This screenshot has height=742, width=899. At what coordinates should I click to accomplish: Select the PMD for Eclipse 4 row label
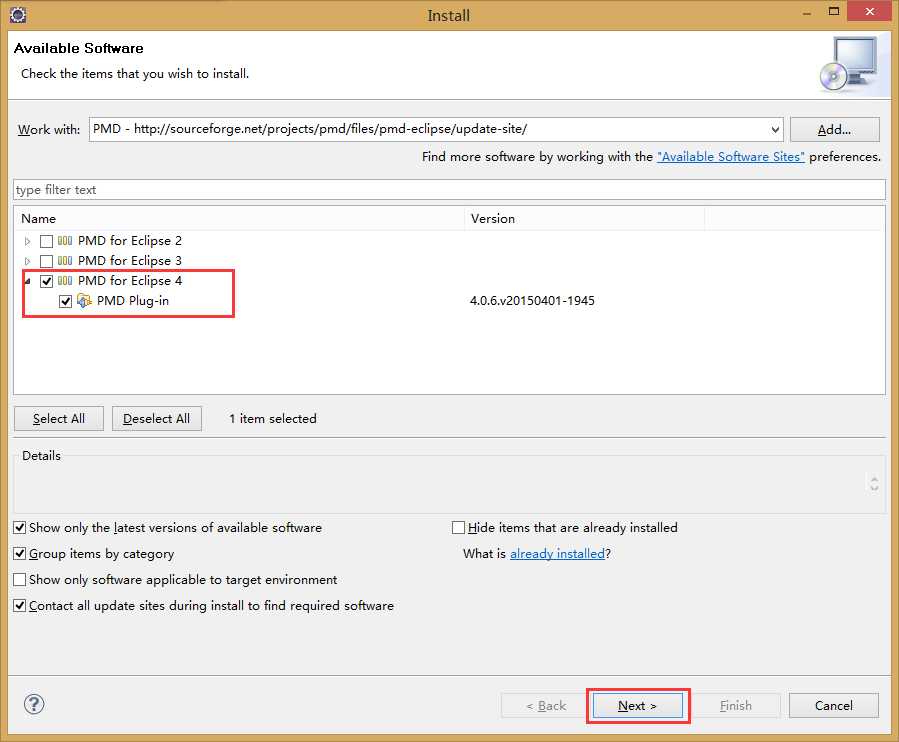(130, 281)
